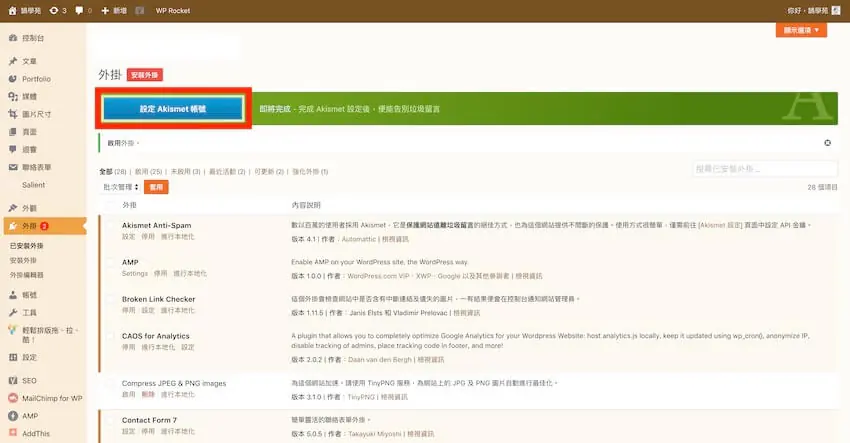Filter by 最近活動 (2) recently active

[x=227, y=171]
